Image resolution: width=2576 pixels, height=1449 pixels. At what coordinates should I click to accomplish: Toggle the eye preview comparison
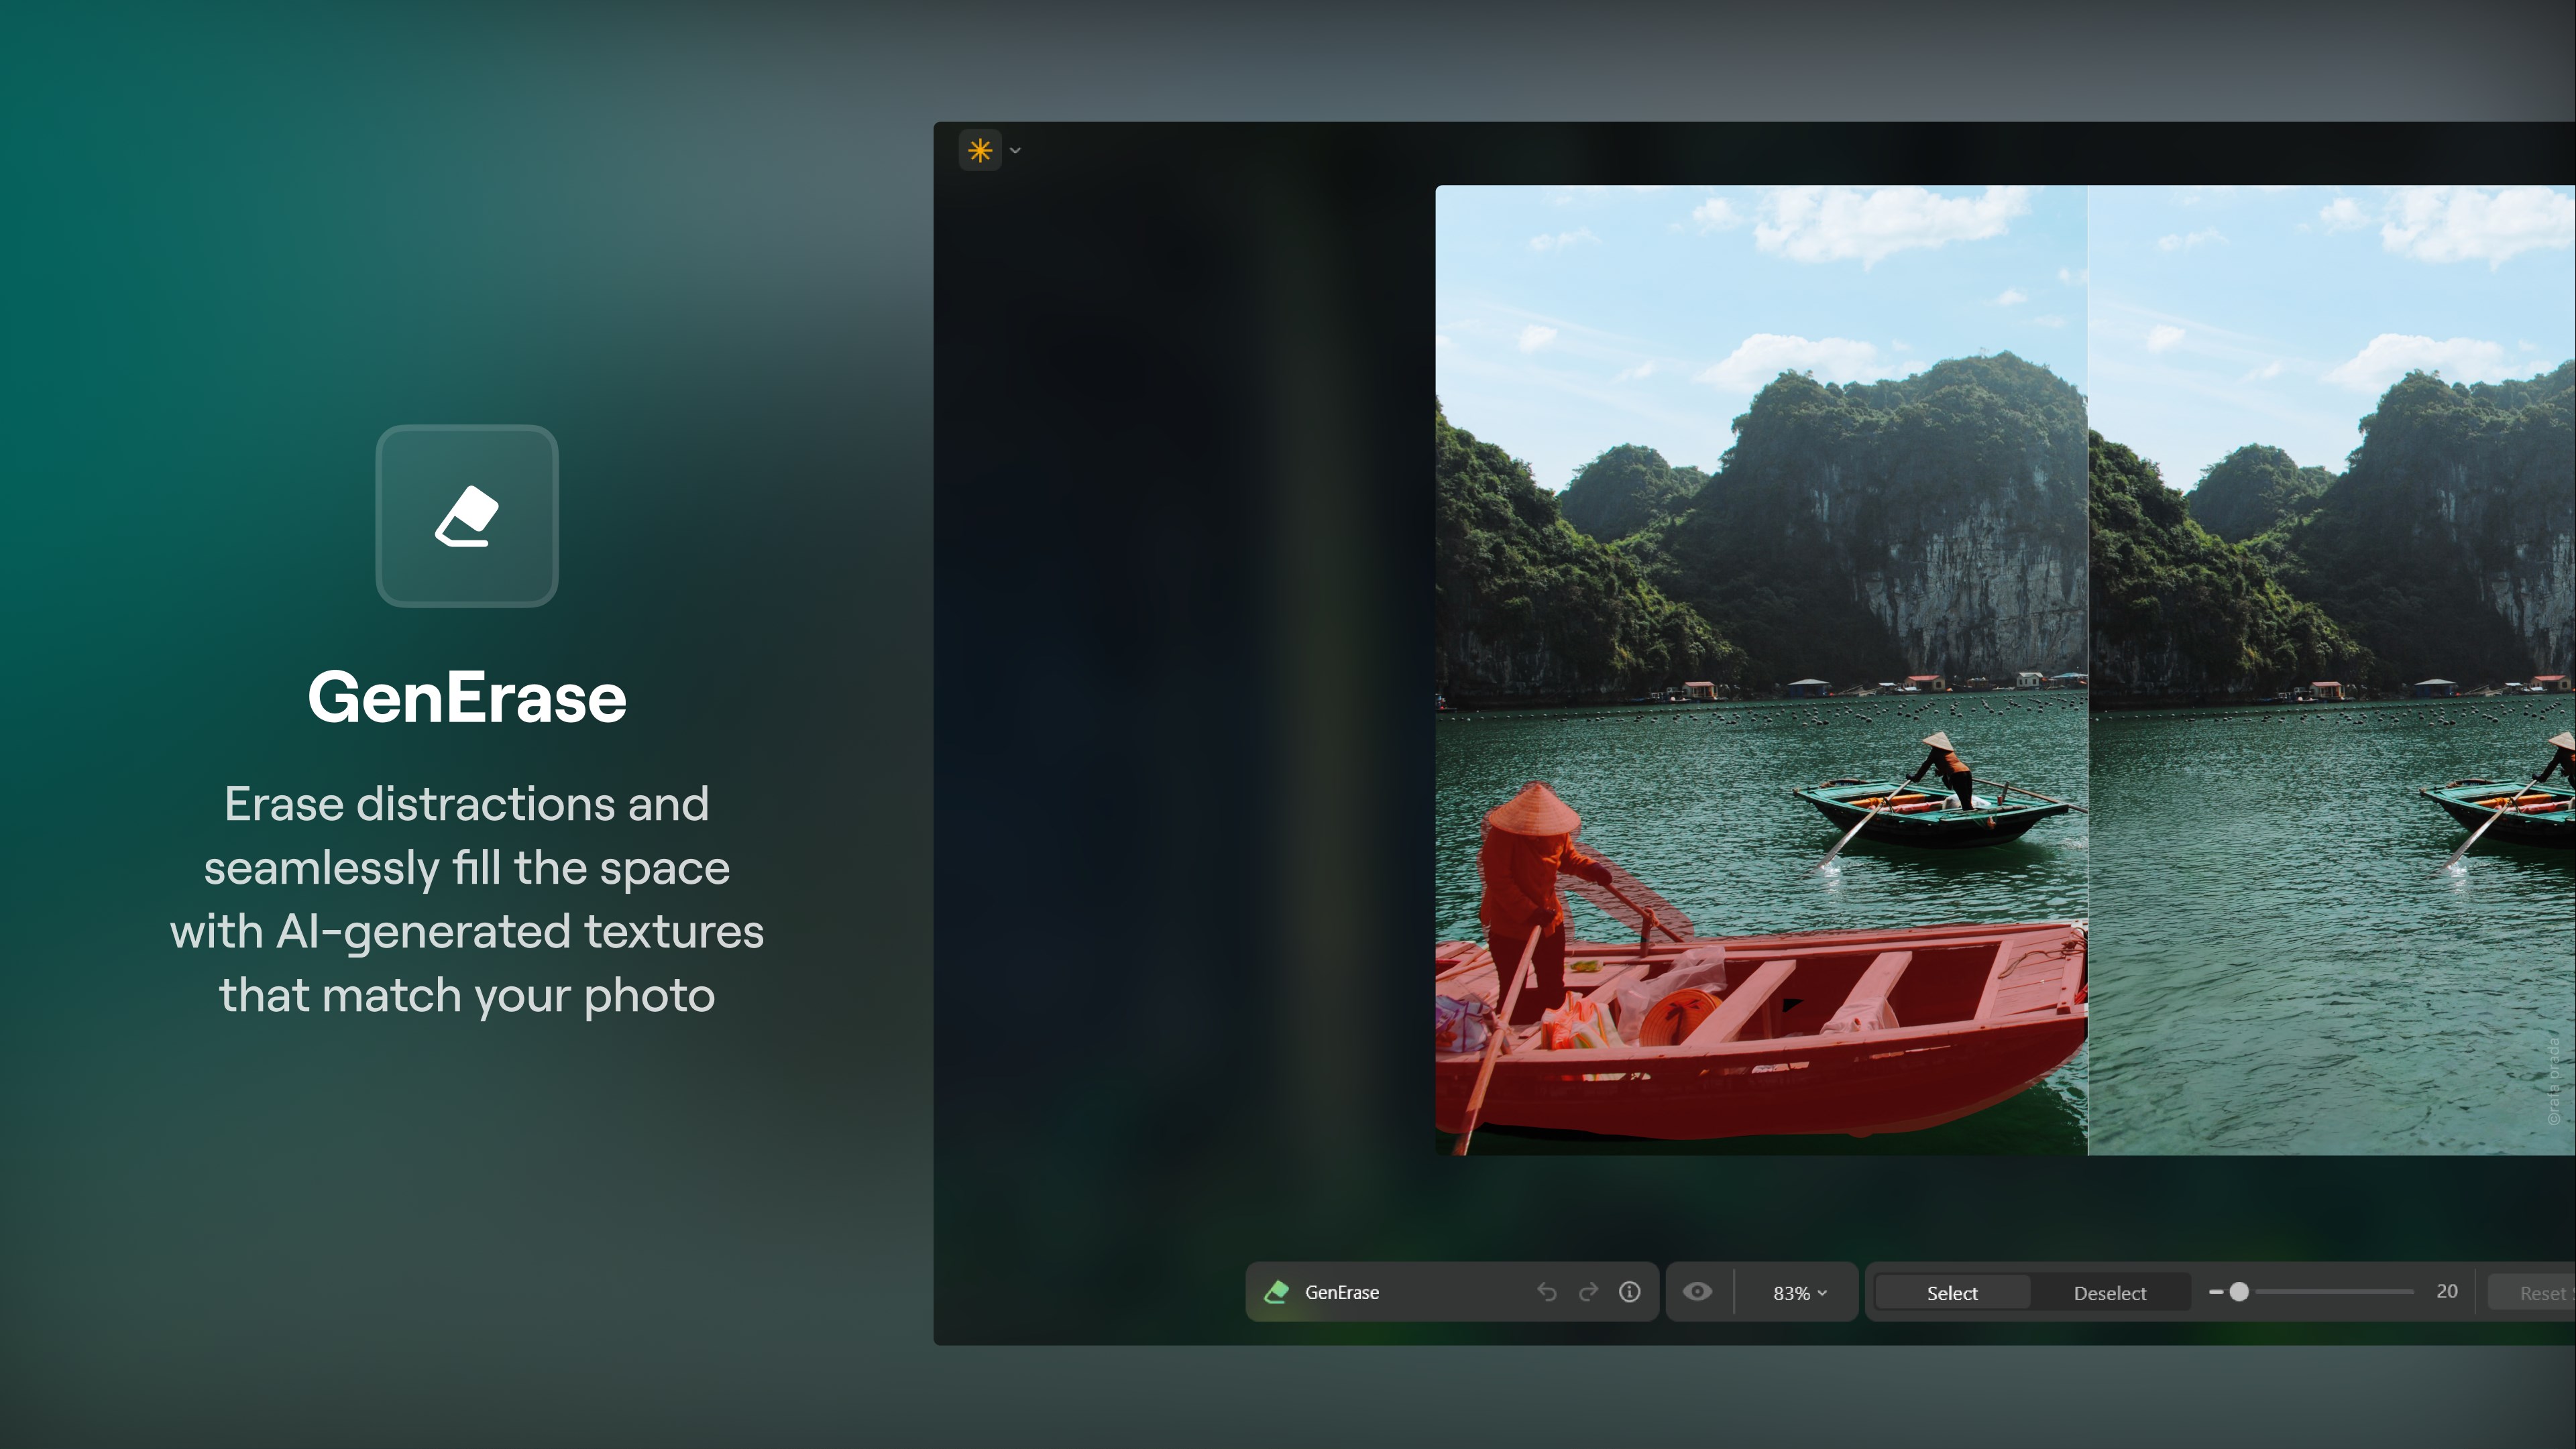point(1696,1292)
